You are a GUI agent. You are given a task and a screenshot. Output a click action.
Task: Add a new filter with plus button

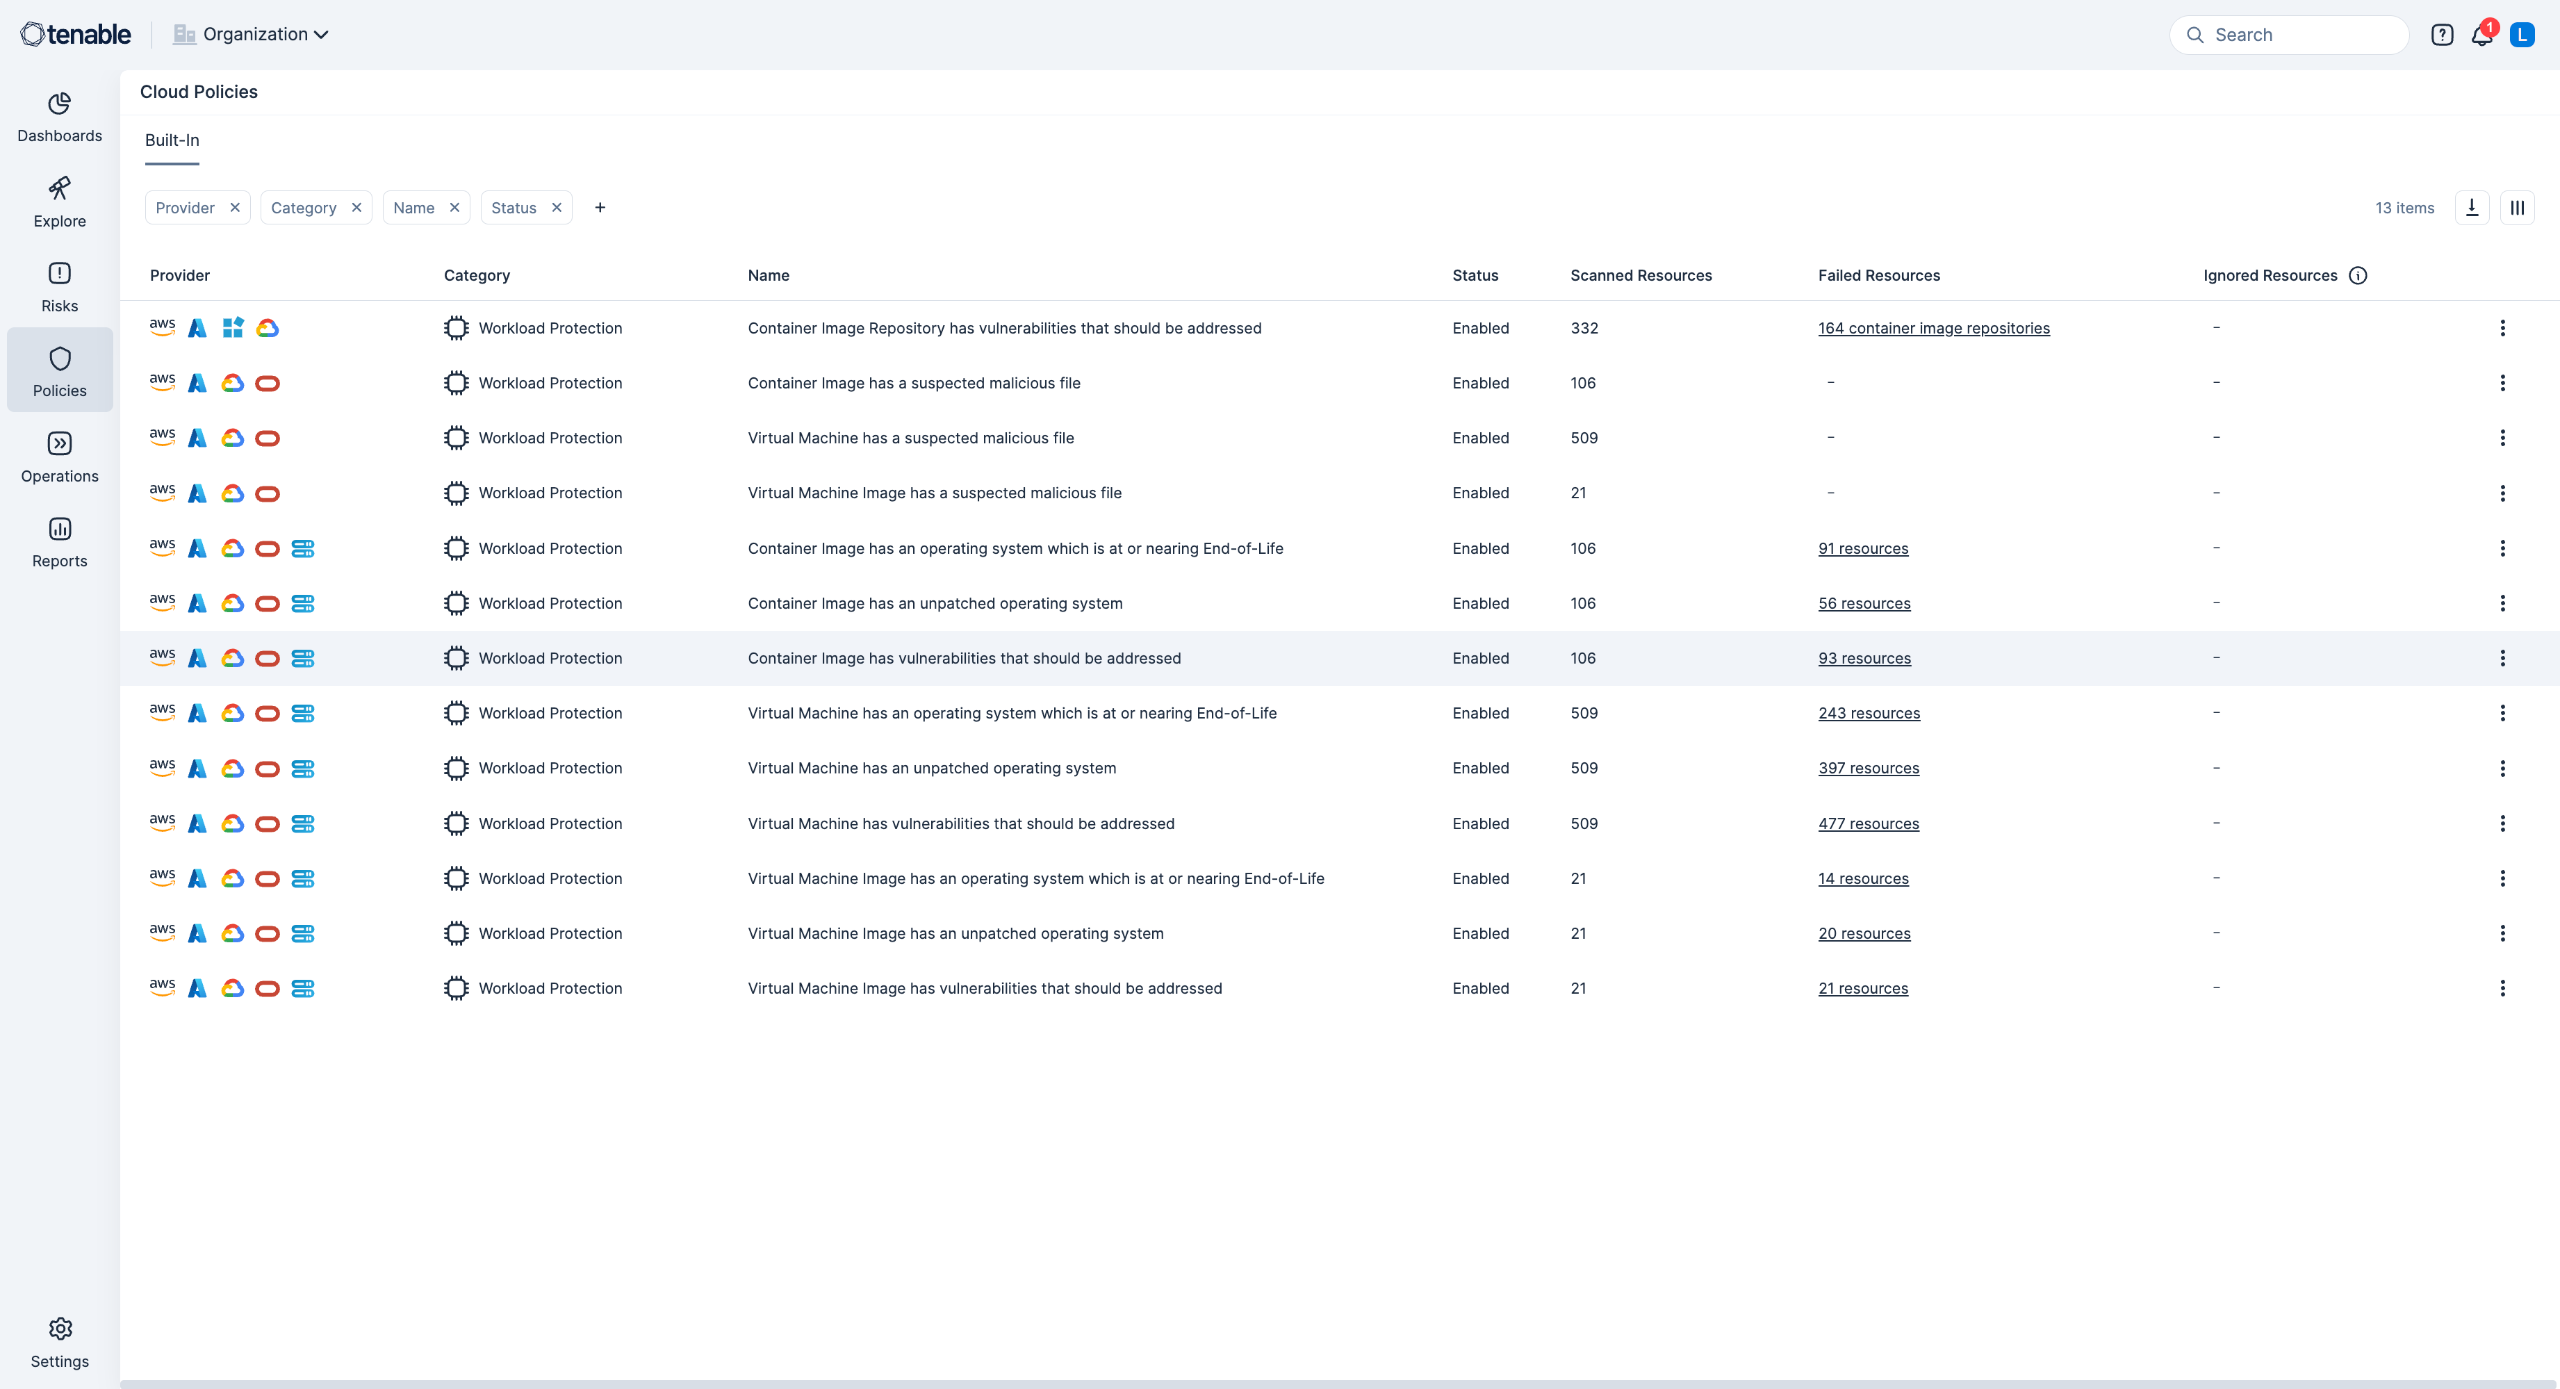click(x=600, y=207)
